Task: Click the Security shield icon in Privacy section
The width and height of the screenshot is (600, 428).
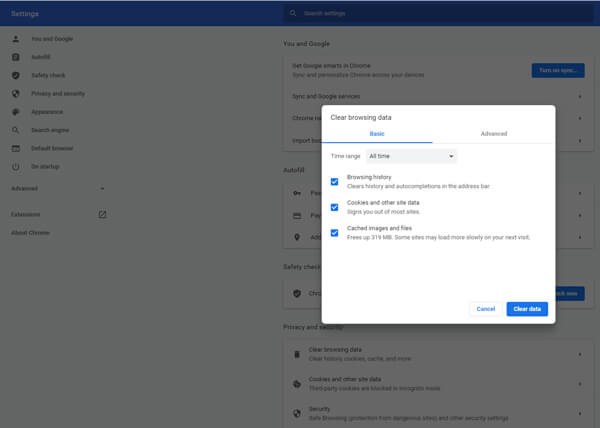Action: (297, 413)
